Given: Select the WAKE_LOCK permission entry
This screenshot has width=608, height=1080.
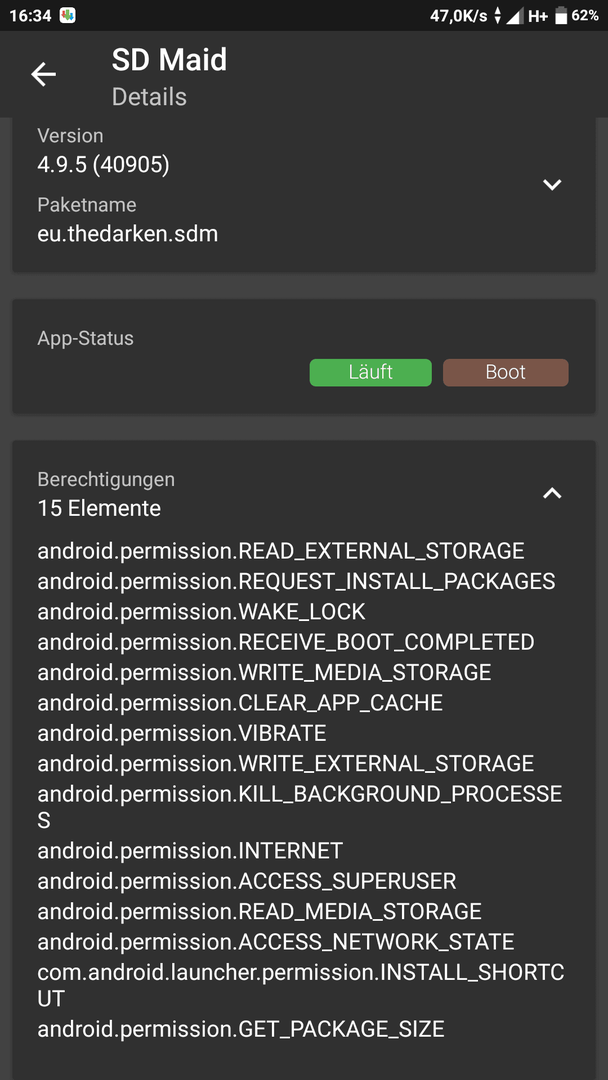Looking at the screenshot, I should tap(201, 611).
